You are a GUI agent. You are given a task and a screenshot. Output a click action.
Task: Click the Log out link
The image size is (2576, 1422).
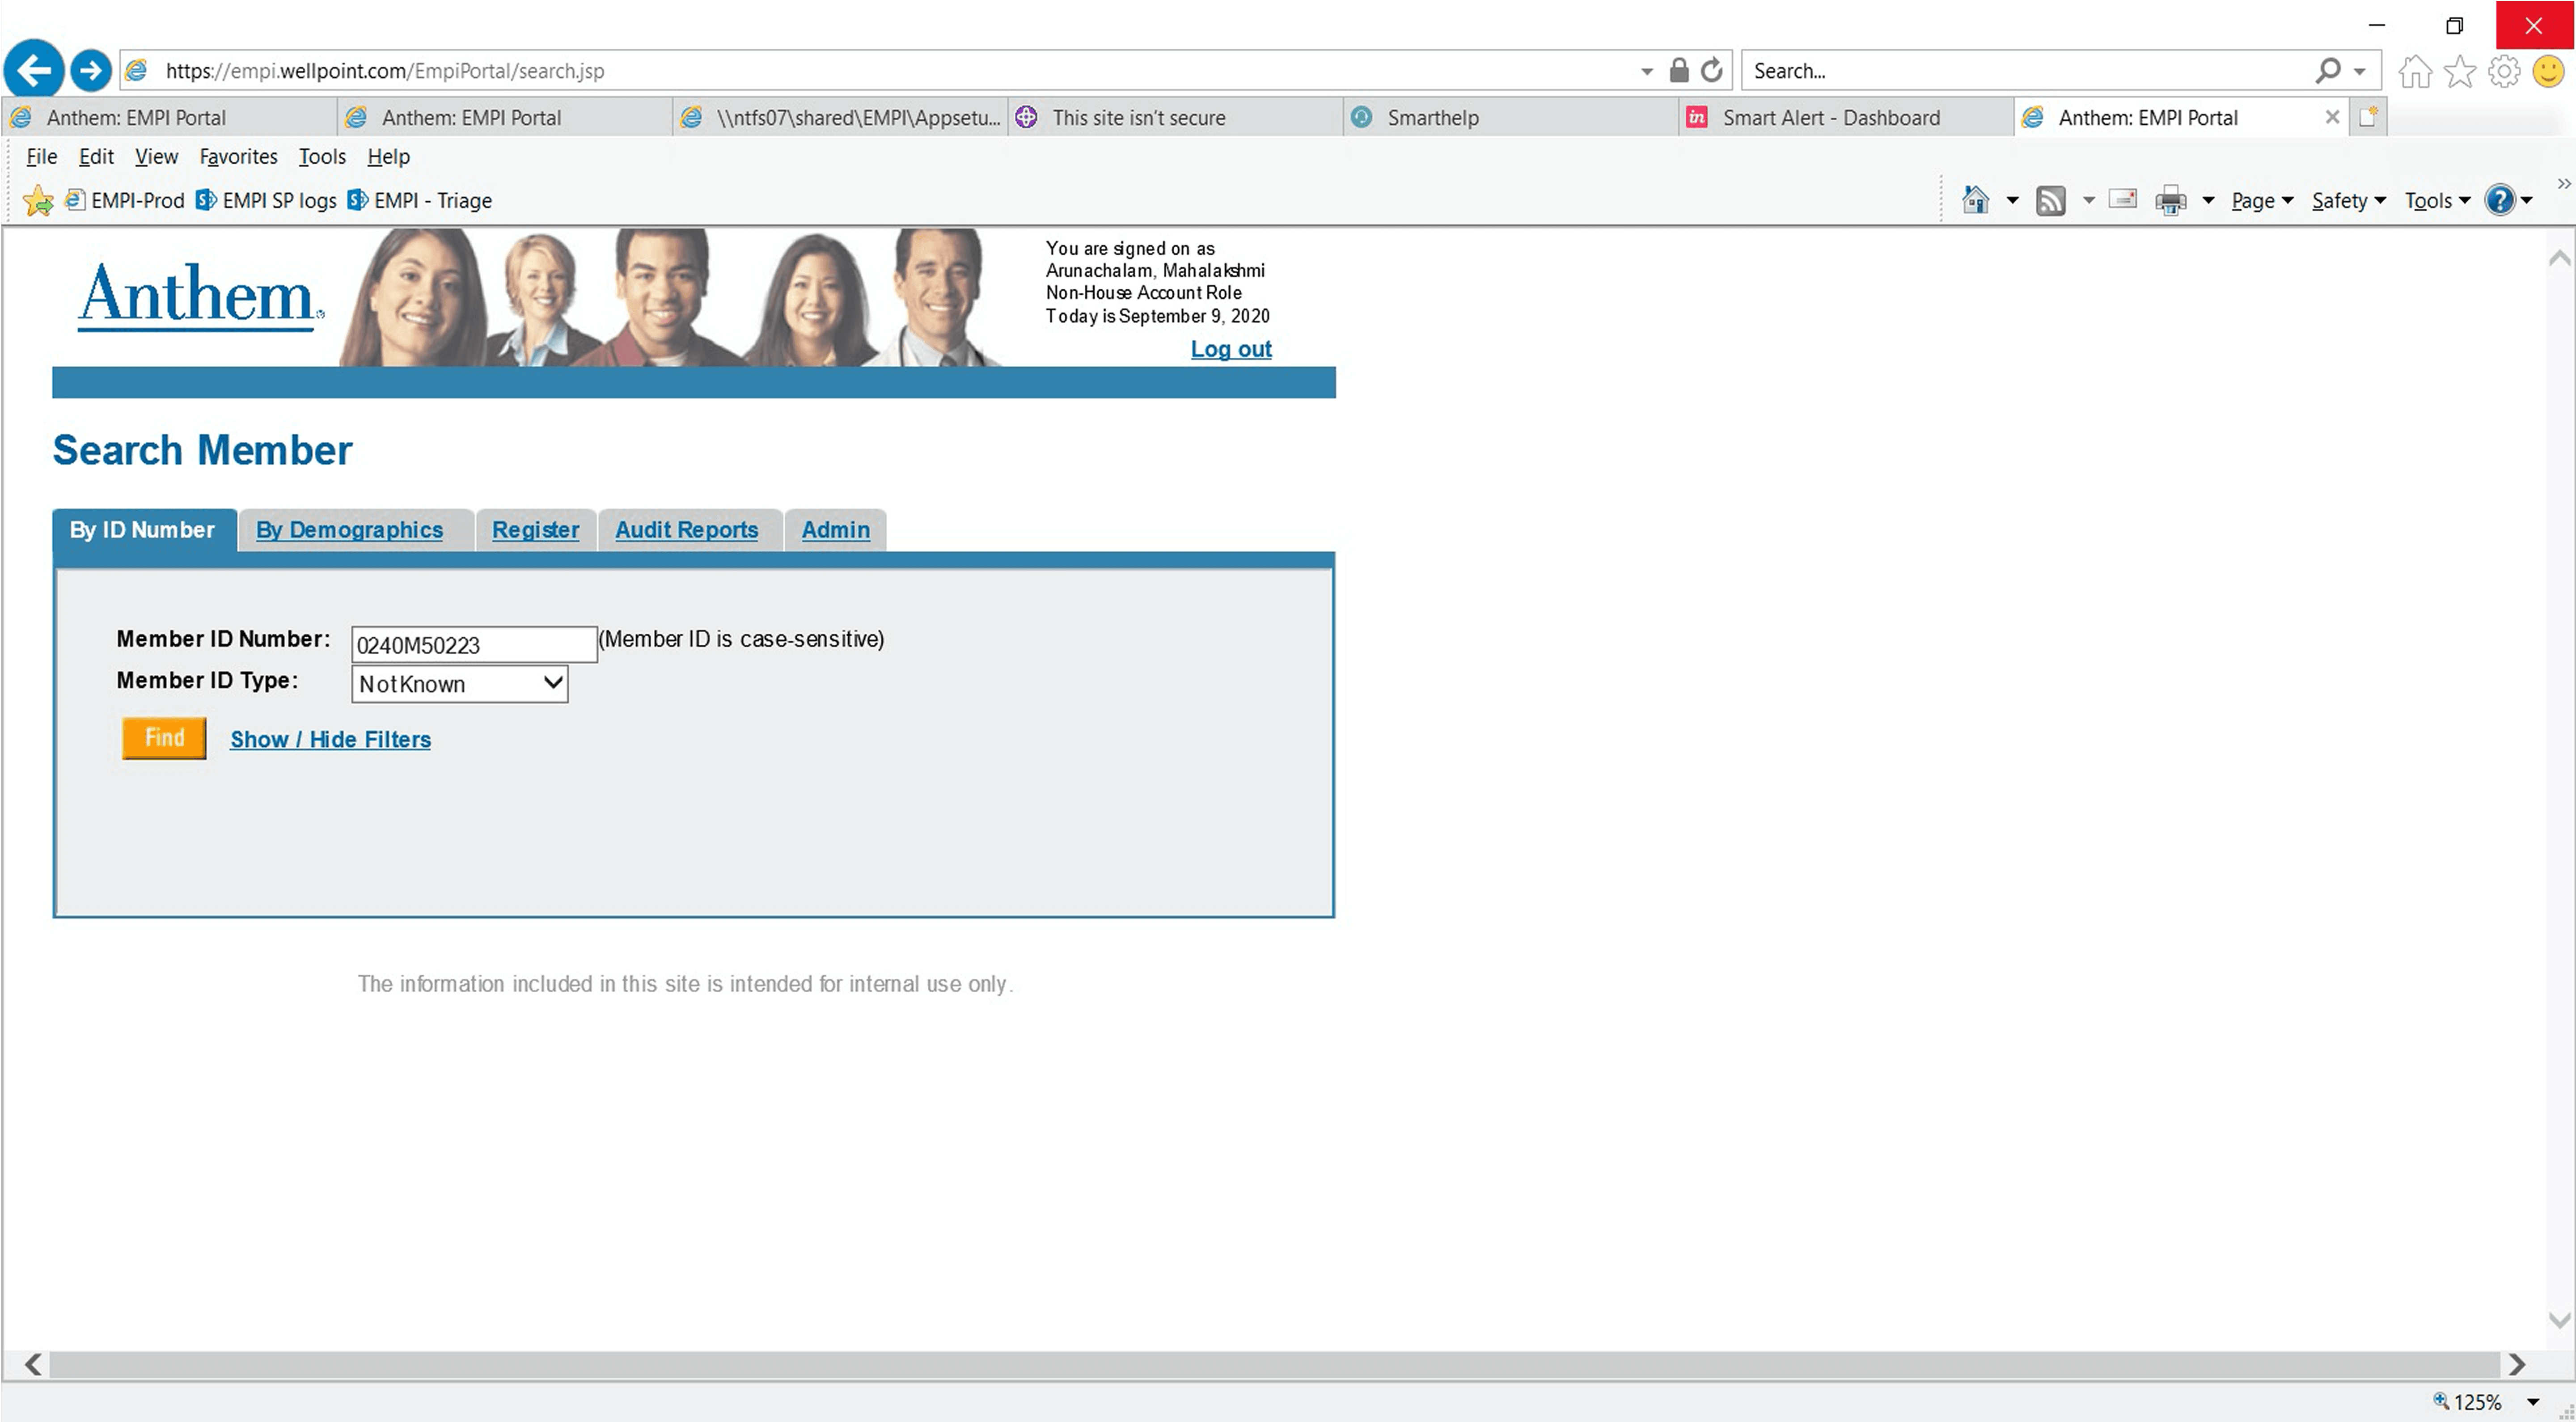coord(1230,349)
